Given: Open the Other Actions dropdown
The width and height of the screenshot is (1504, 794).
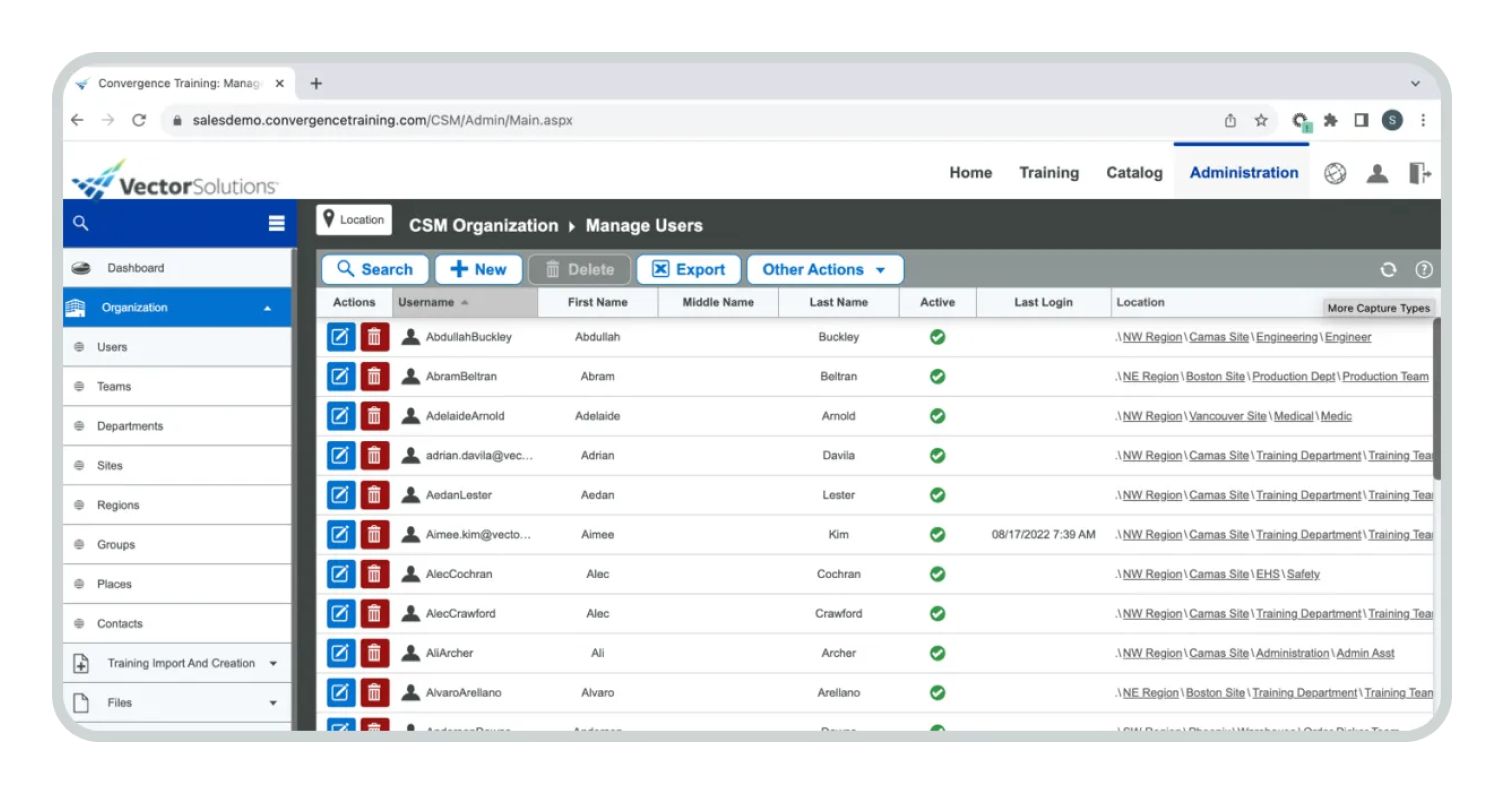Looking at the screenshot, I should point(825,270).
